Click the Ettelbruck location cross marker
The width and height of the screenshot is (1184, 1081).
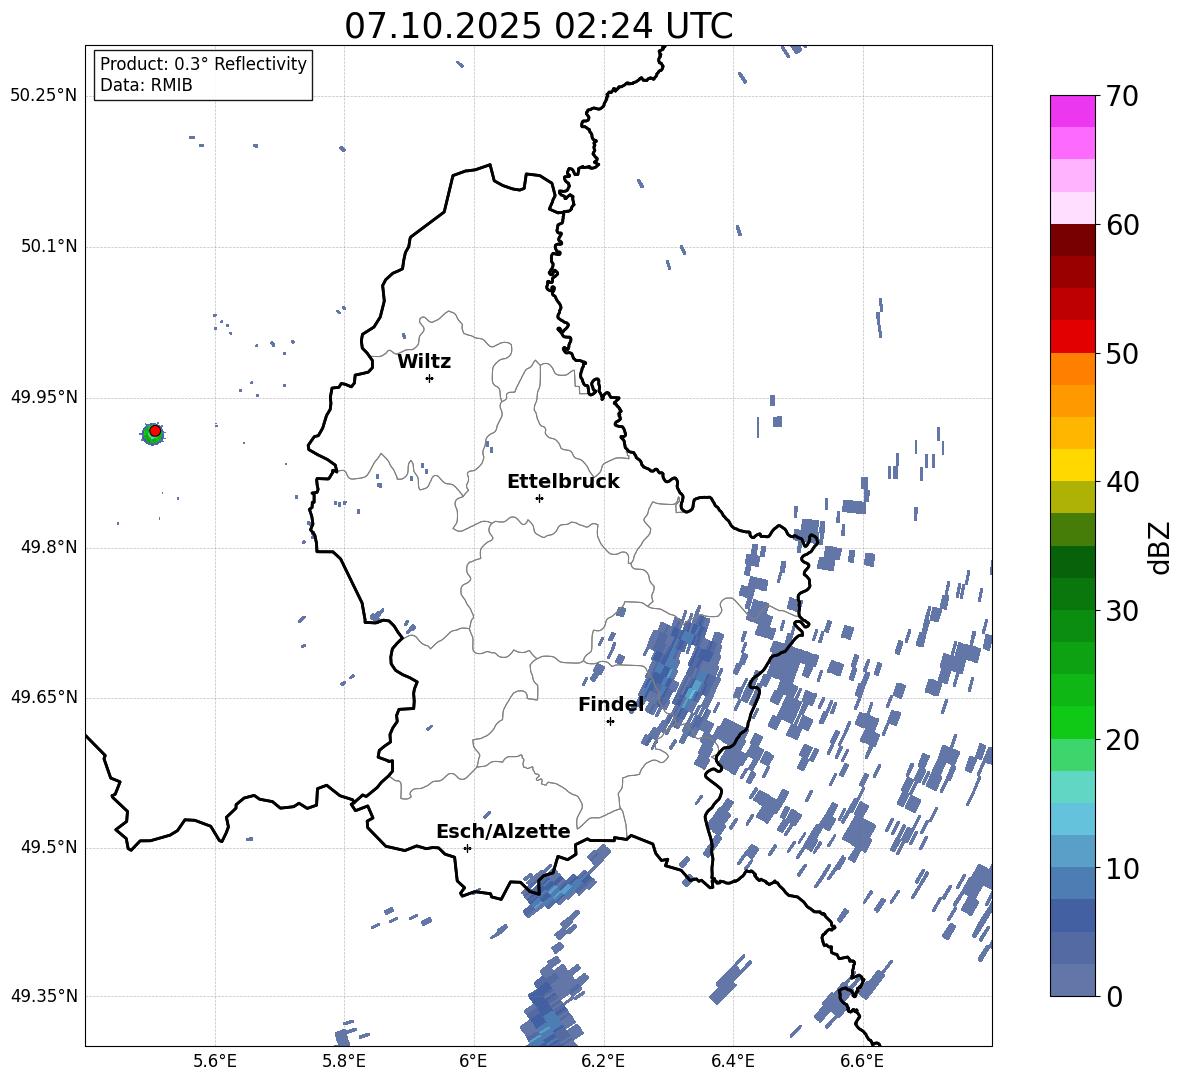pyautogui.click(x=539, y=498)
